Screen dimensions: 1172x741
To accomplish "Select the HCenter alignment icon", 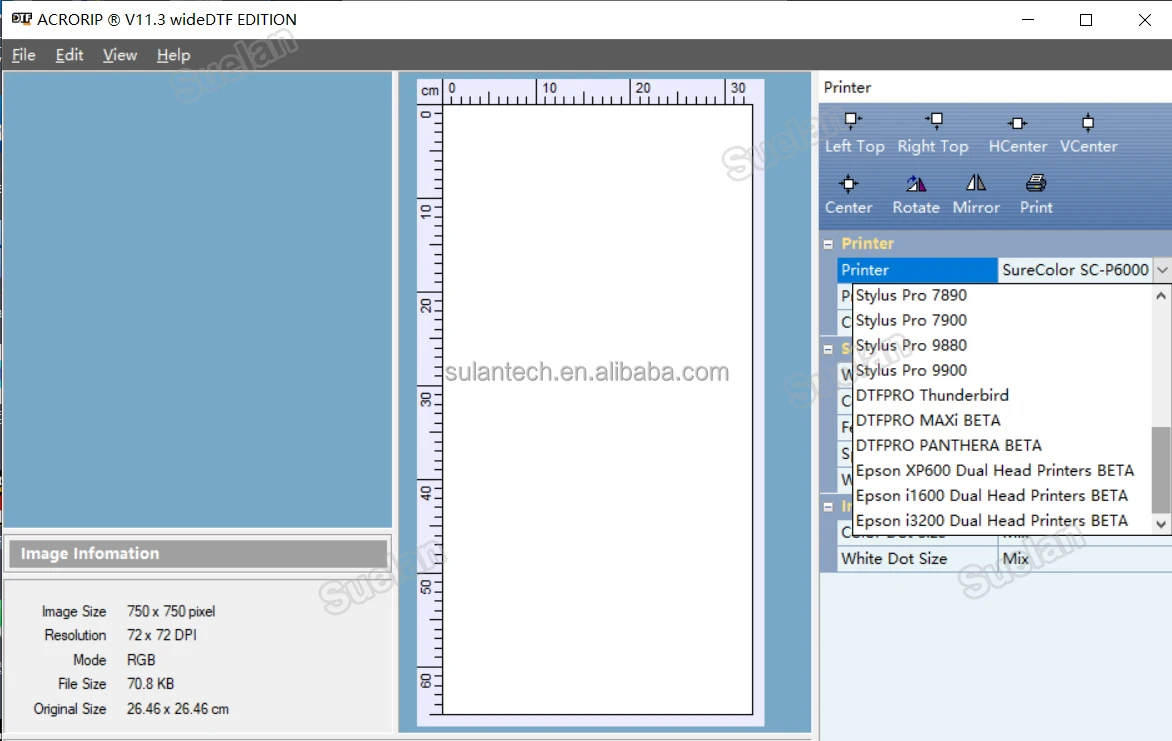I will pyautogui.click(x=1017, y=123).
